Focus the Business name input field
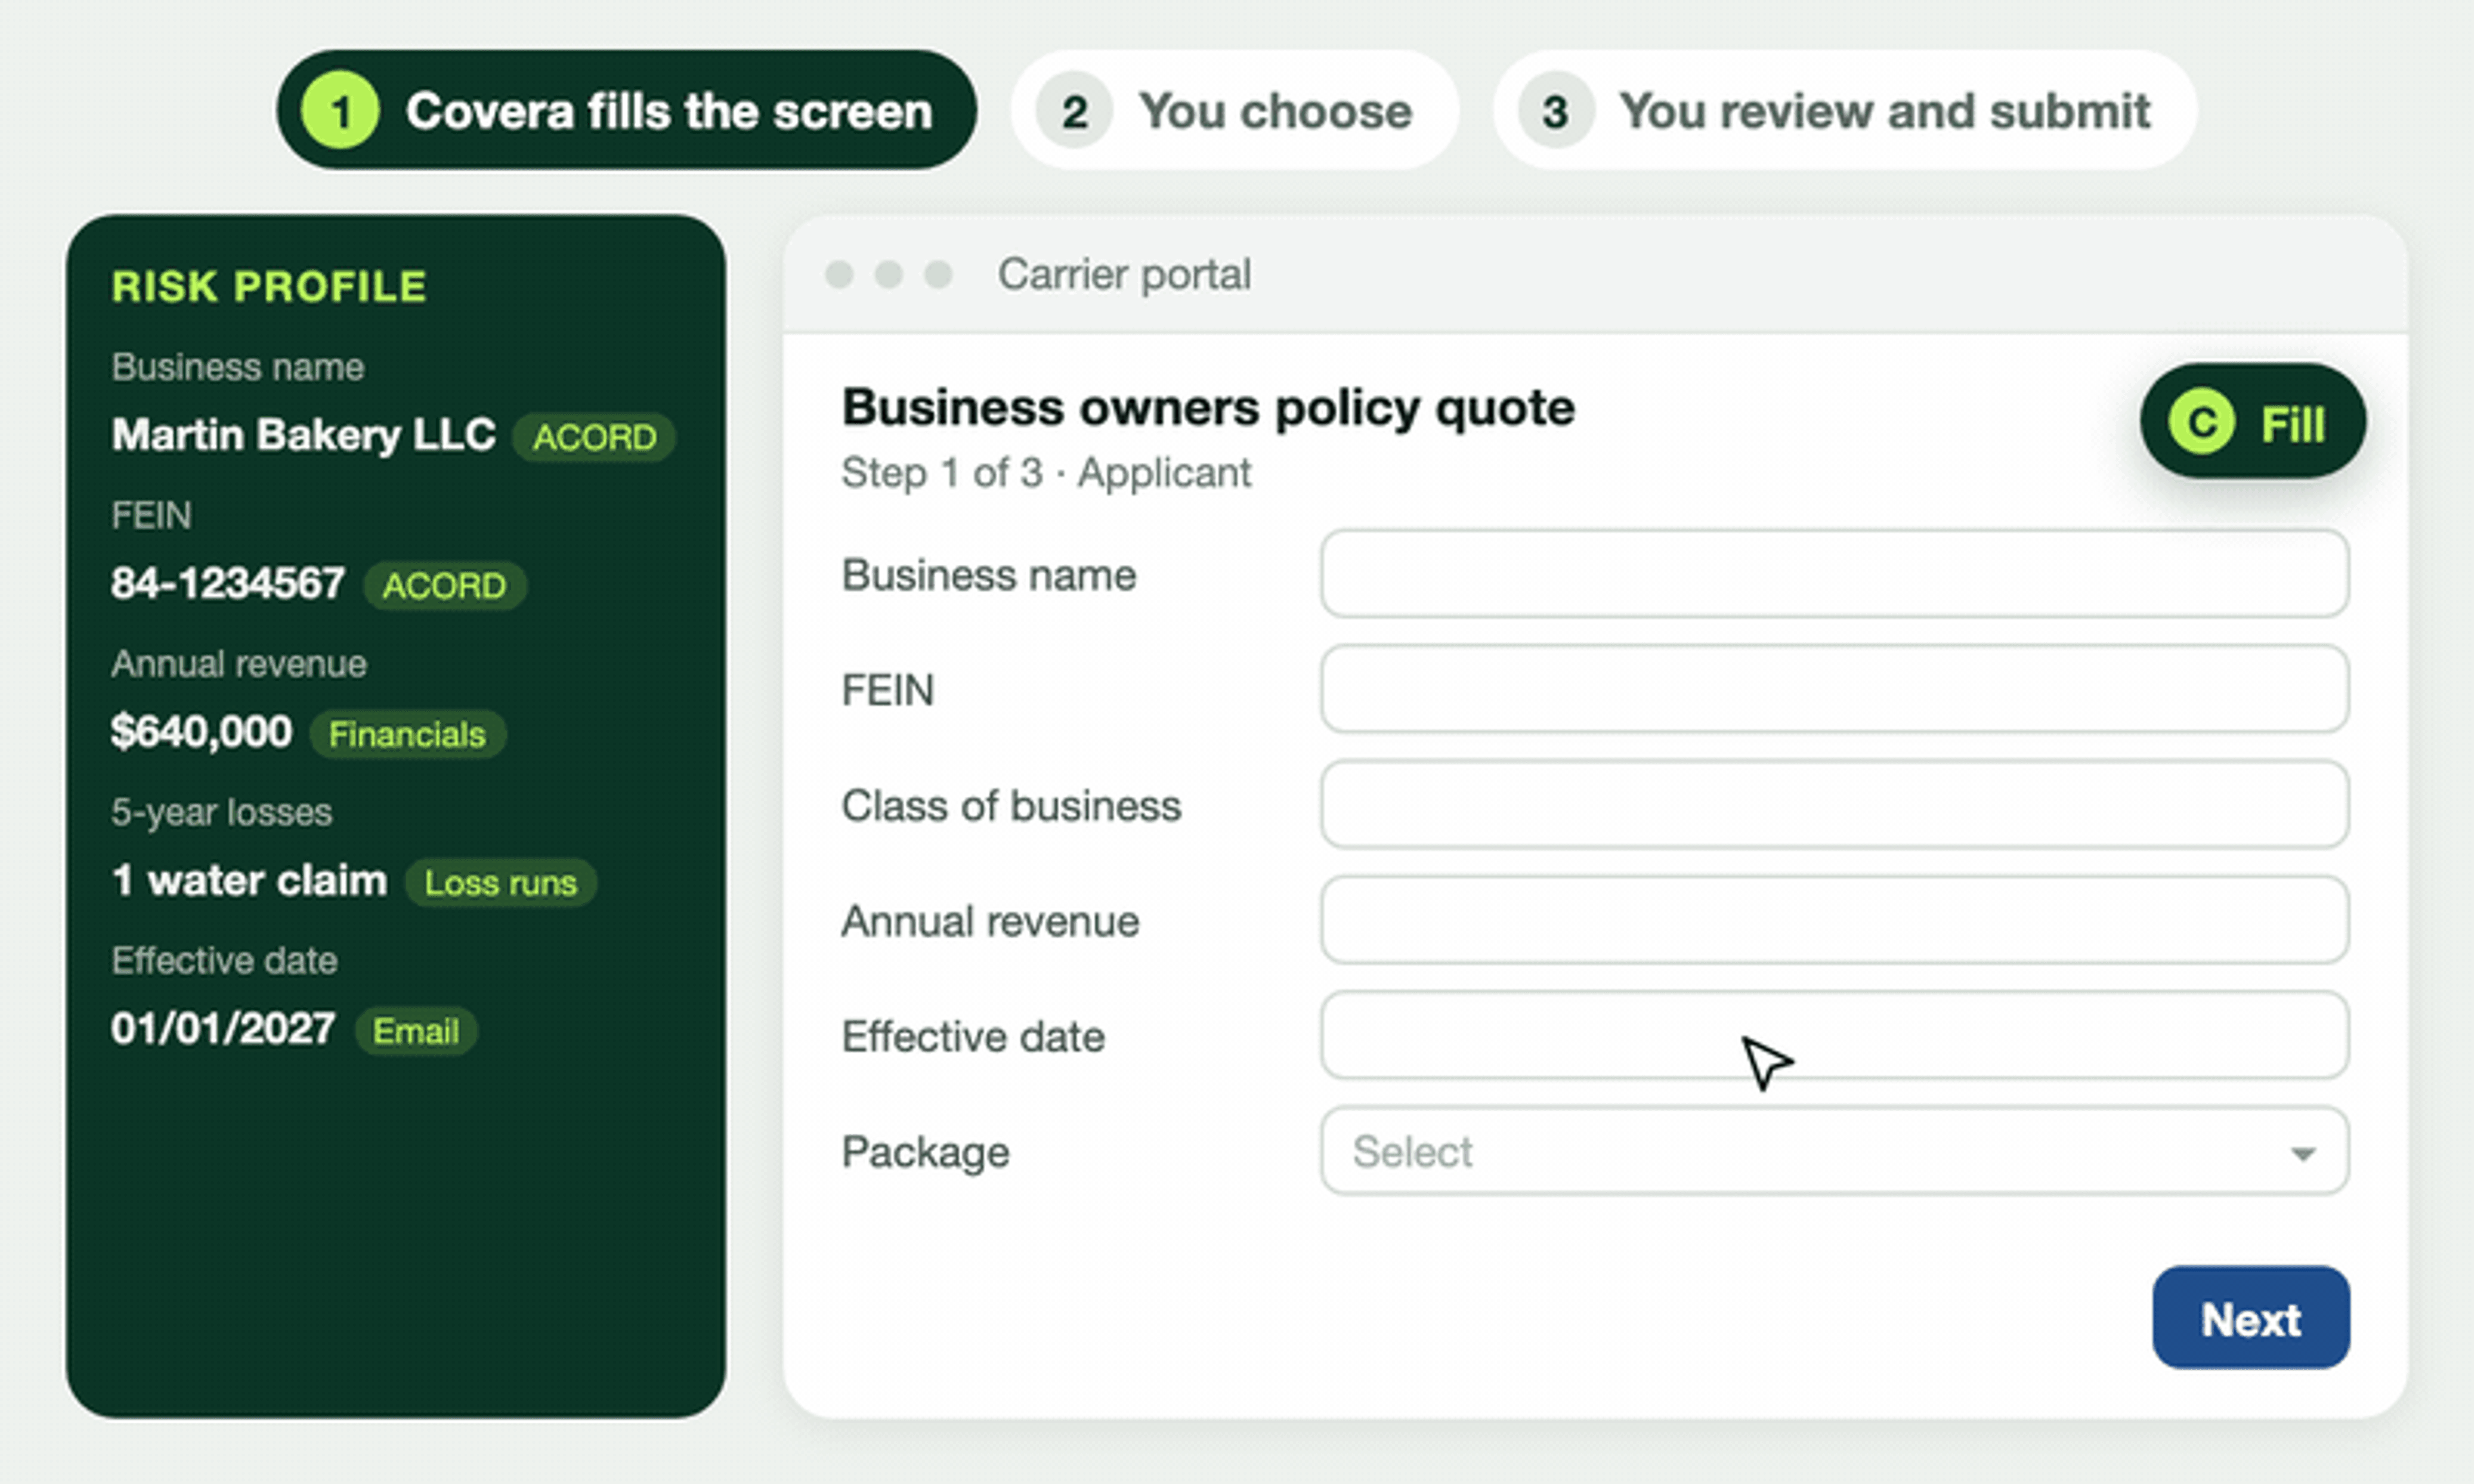This screenshot has width=2474, height=1484. pyautogui.click(x=1834, y=574)
